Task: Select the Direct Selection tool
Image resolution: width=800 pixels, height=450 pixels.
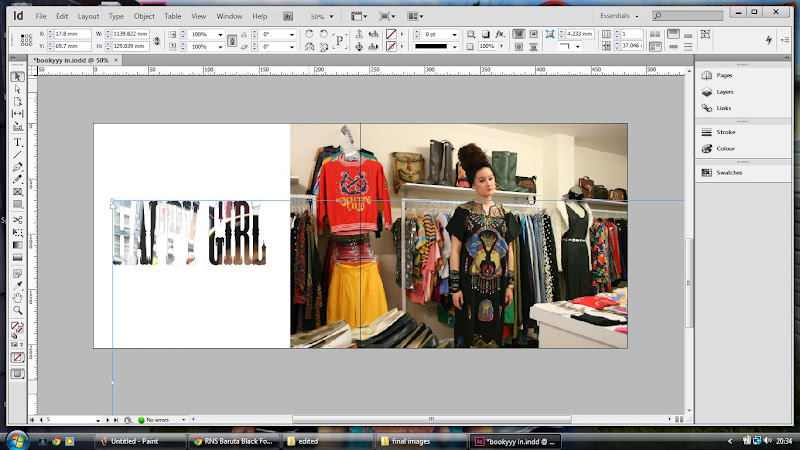Action: click(x=17, y=89)
